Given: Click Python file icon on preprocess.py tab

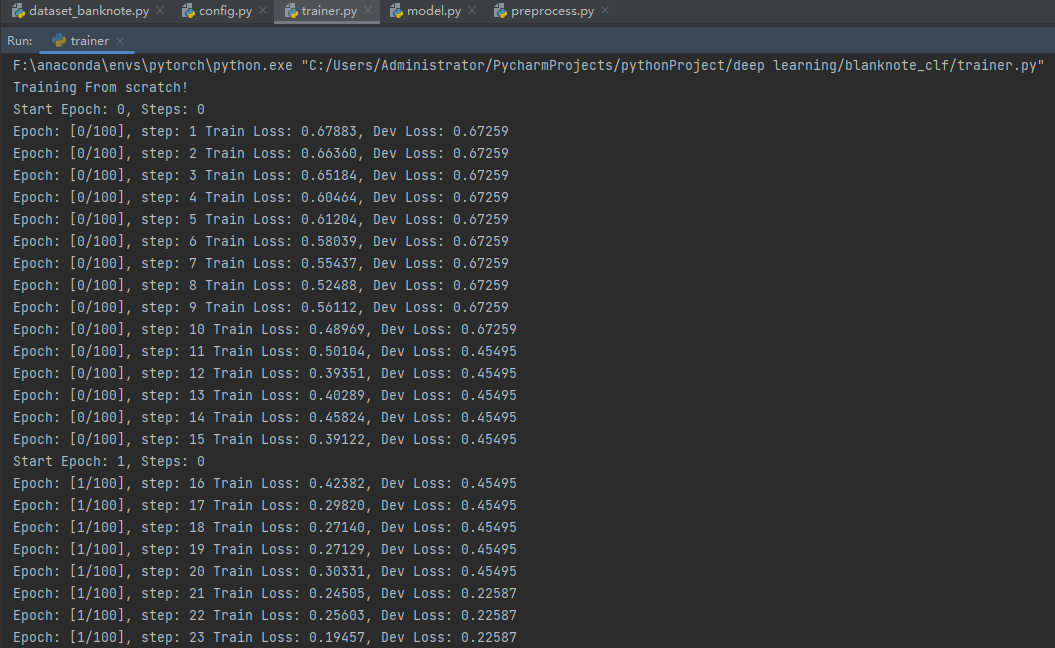Looking at the screenshot, I should click(x=501, y=11).
